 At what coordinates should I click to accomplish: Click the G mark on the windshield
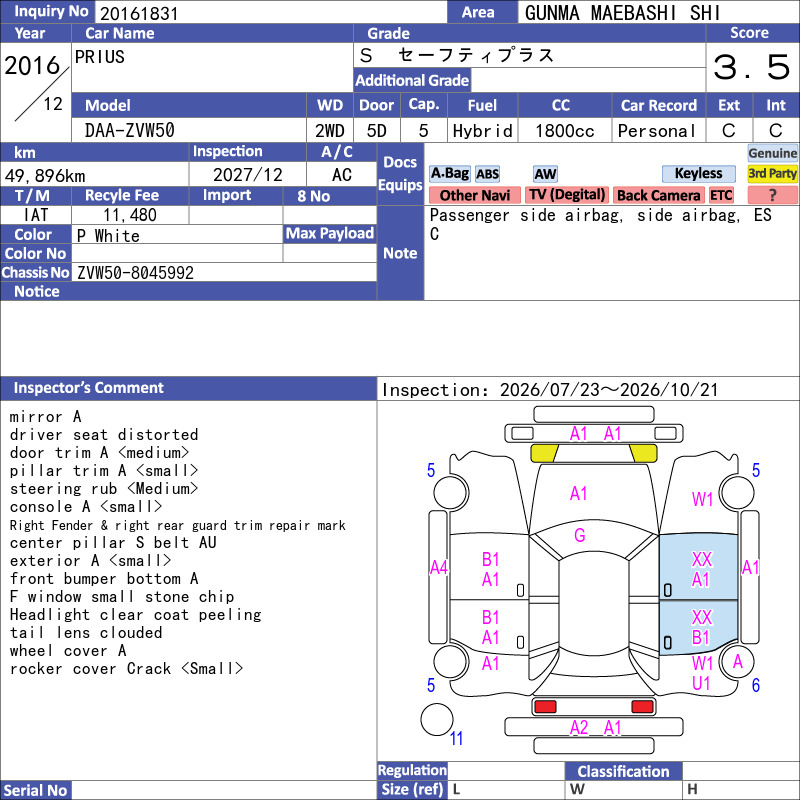pyautogui.click(x=579, y=535)
